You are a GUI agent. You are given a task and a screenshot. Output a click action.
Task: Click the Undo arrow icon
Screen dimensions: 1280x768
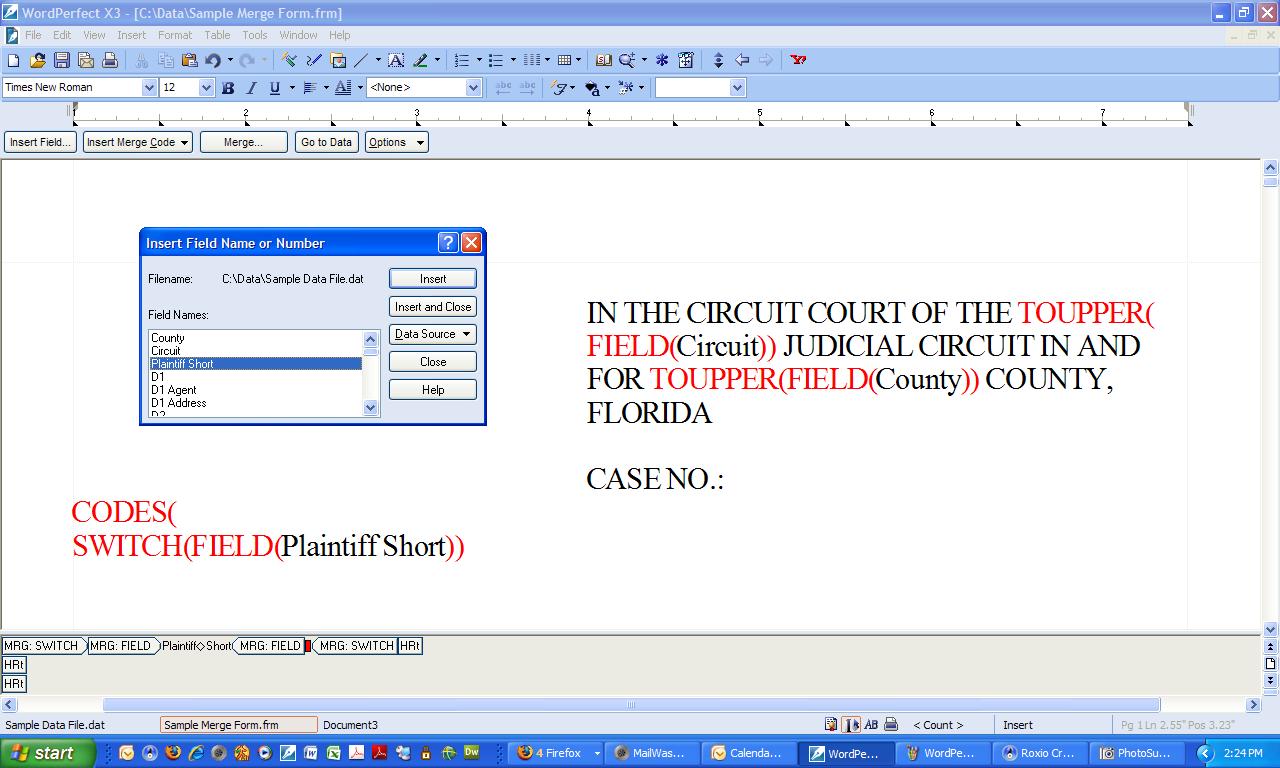[212, 60]
